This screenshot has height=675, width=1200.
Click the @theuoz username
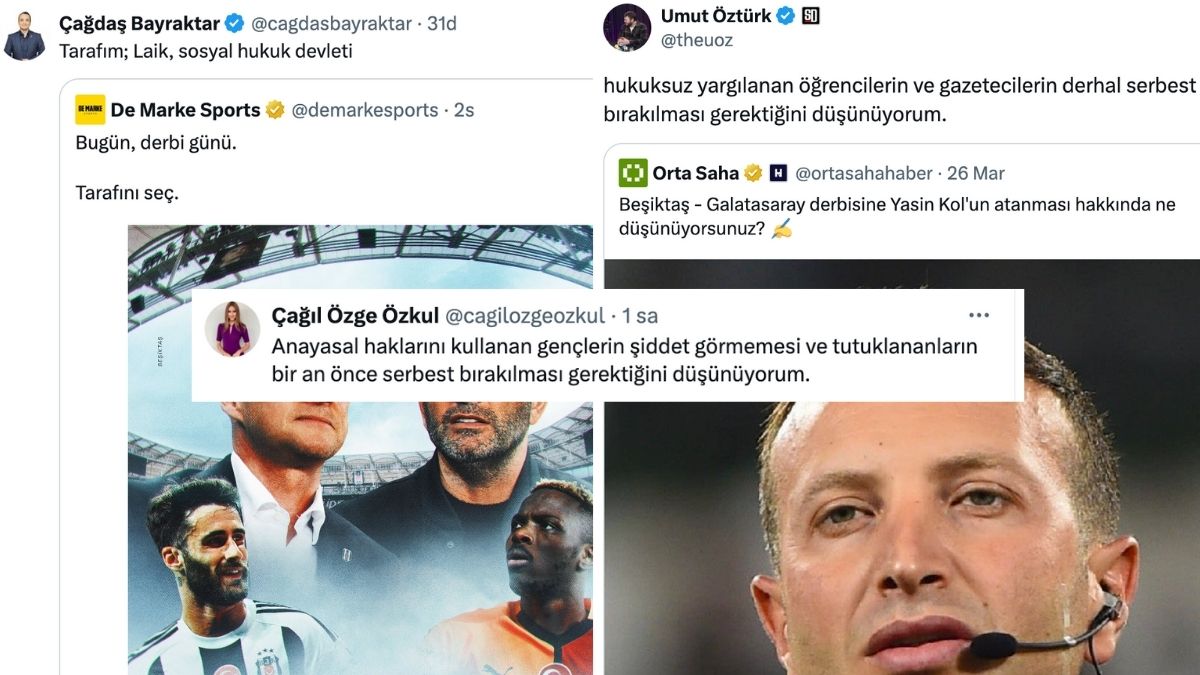[697, 41]
